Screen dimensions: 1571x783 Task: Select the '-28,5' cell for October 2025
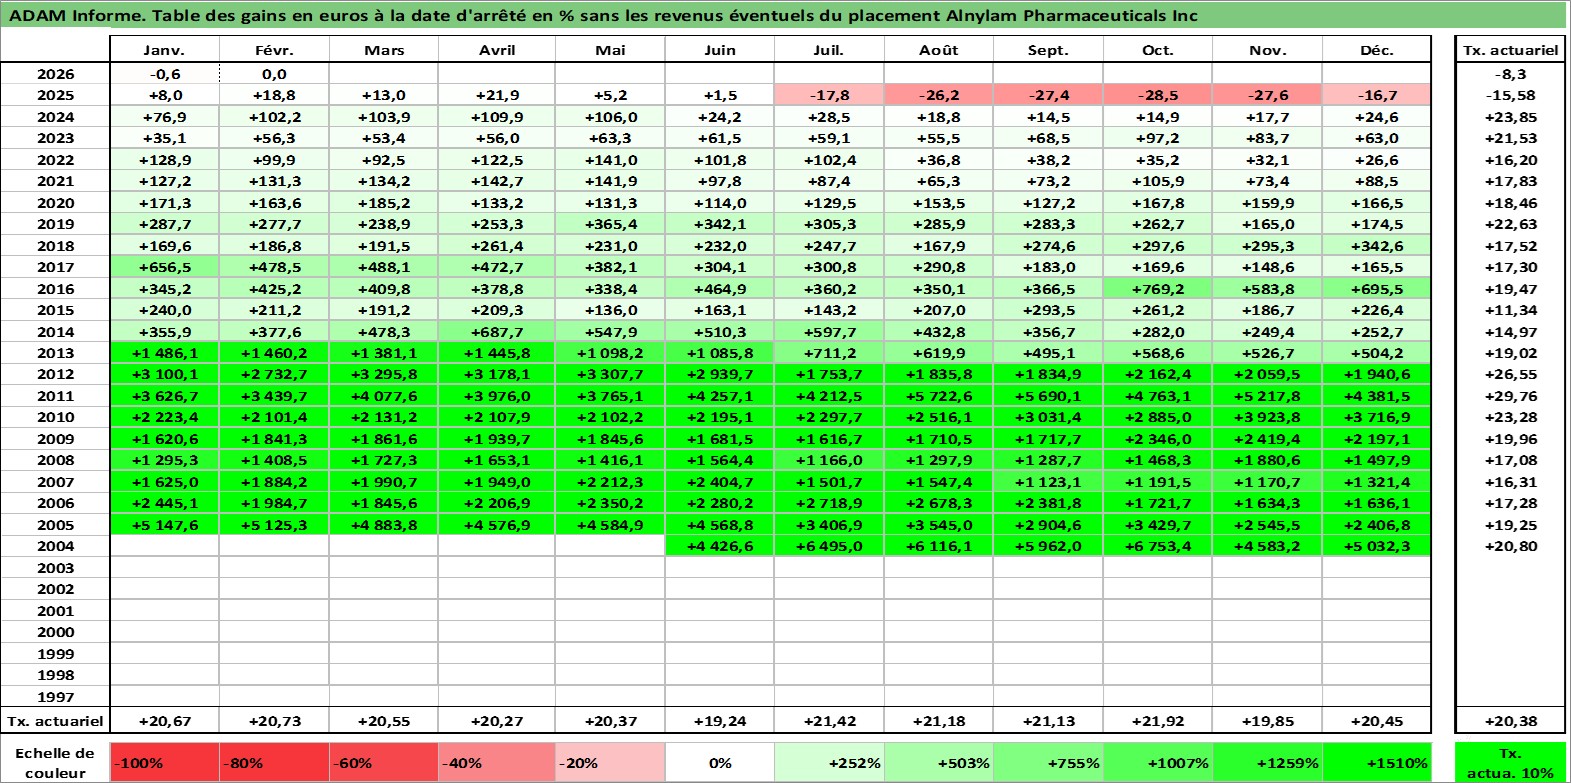pos(1158,95)
